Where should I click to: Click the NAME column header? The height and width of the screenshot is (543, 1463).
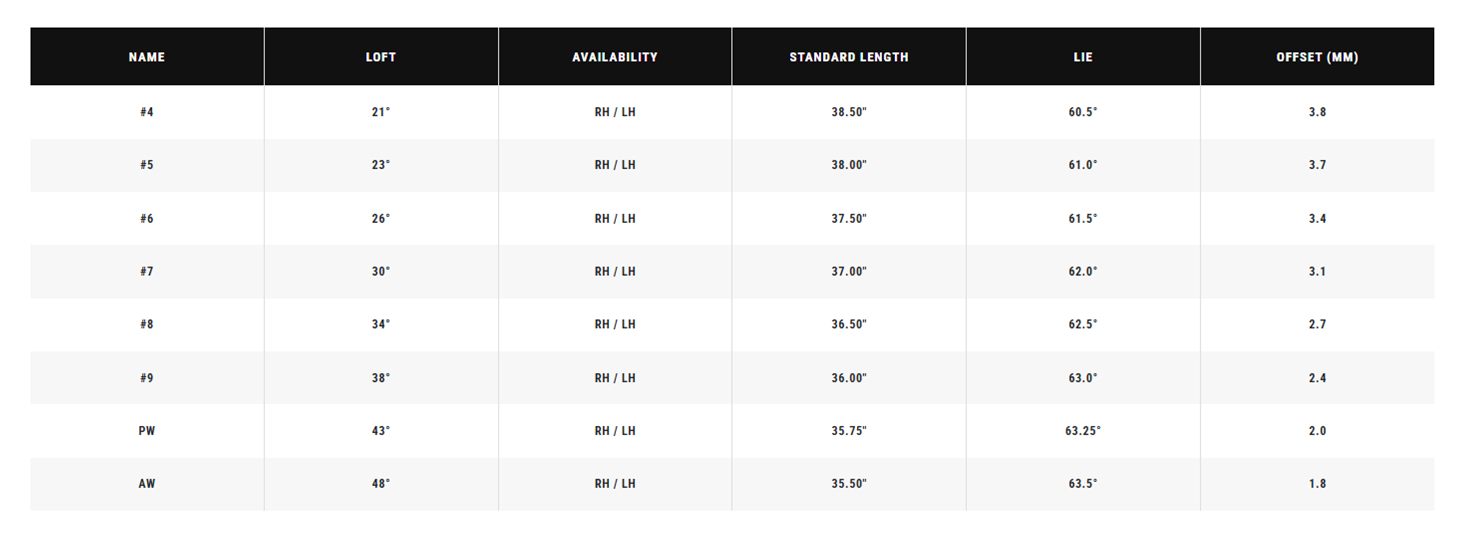tap(147, 57)
